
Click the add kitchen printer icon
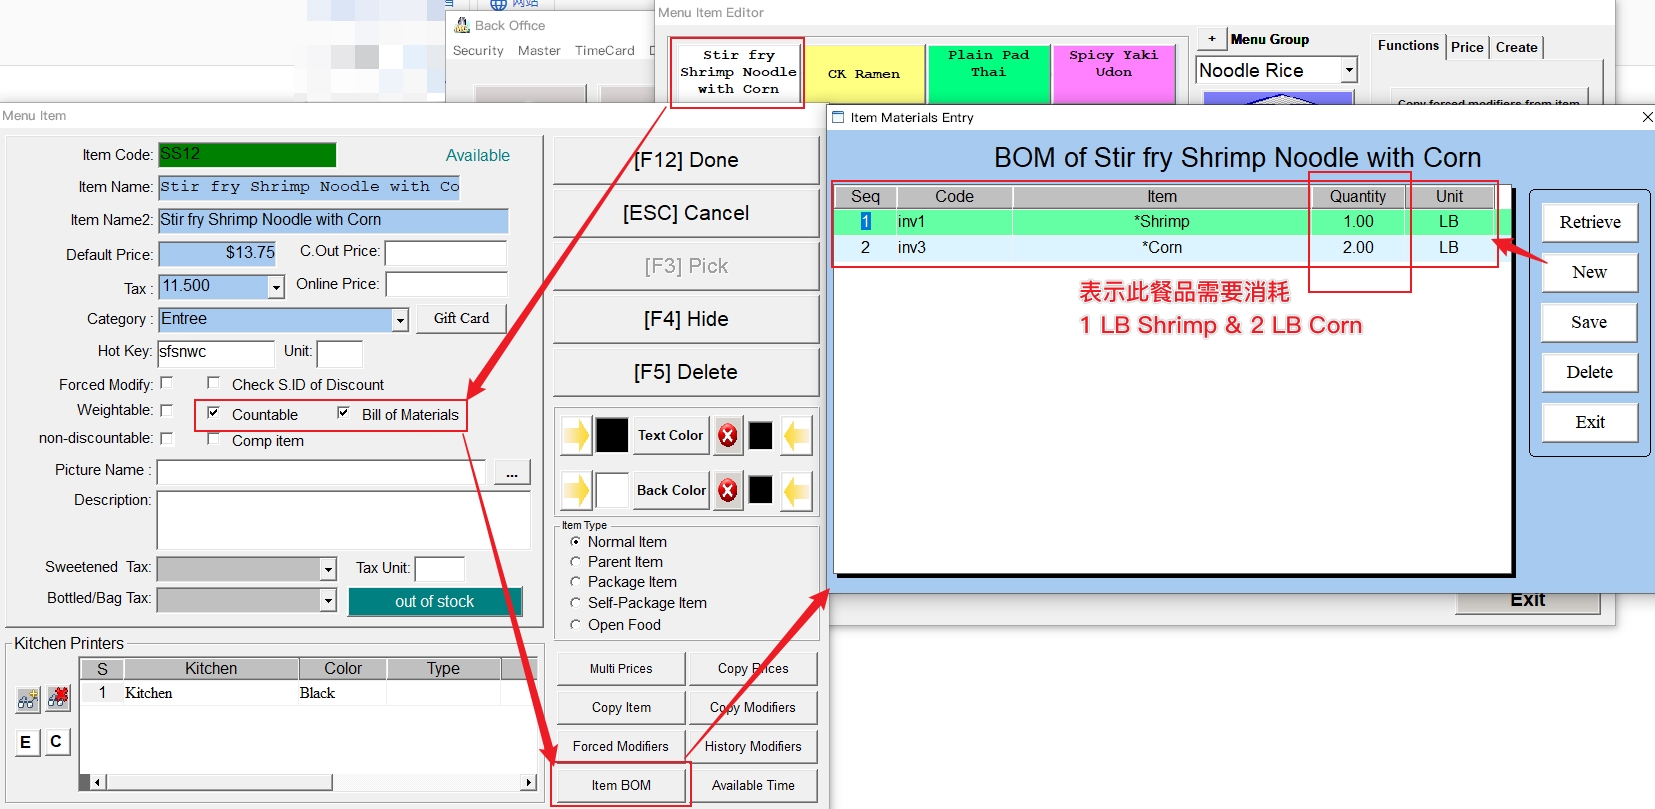28,699
